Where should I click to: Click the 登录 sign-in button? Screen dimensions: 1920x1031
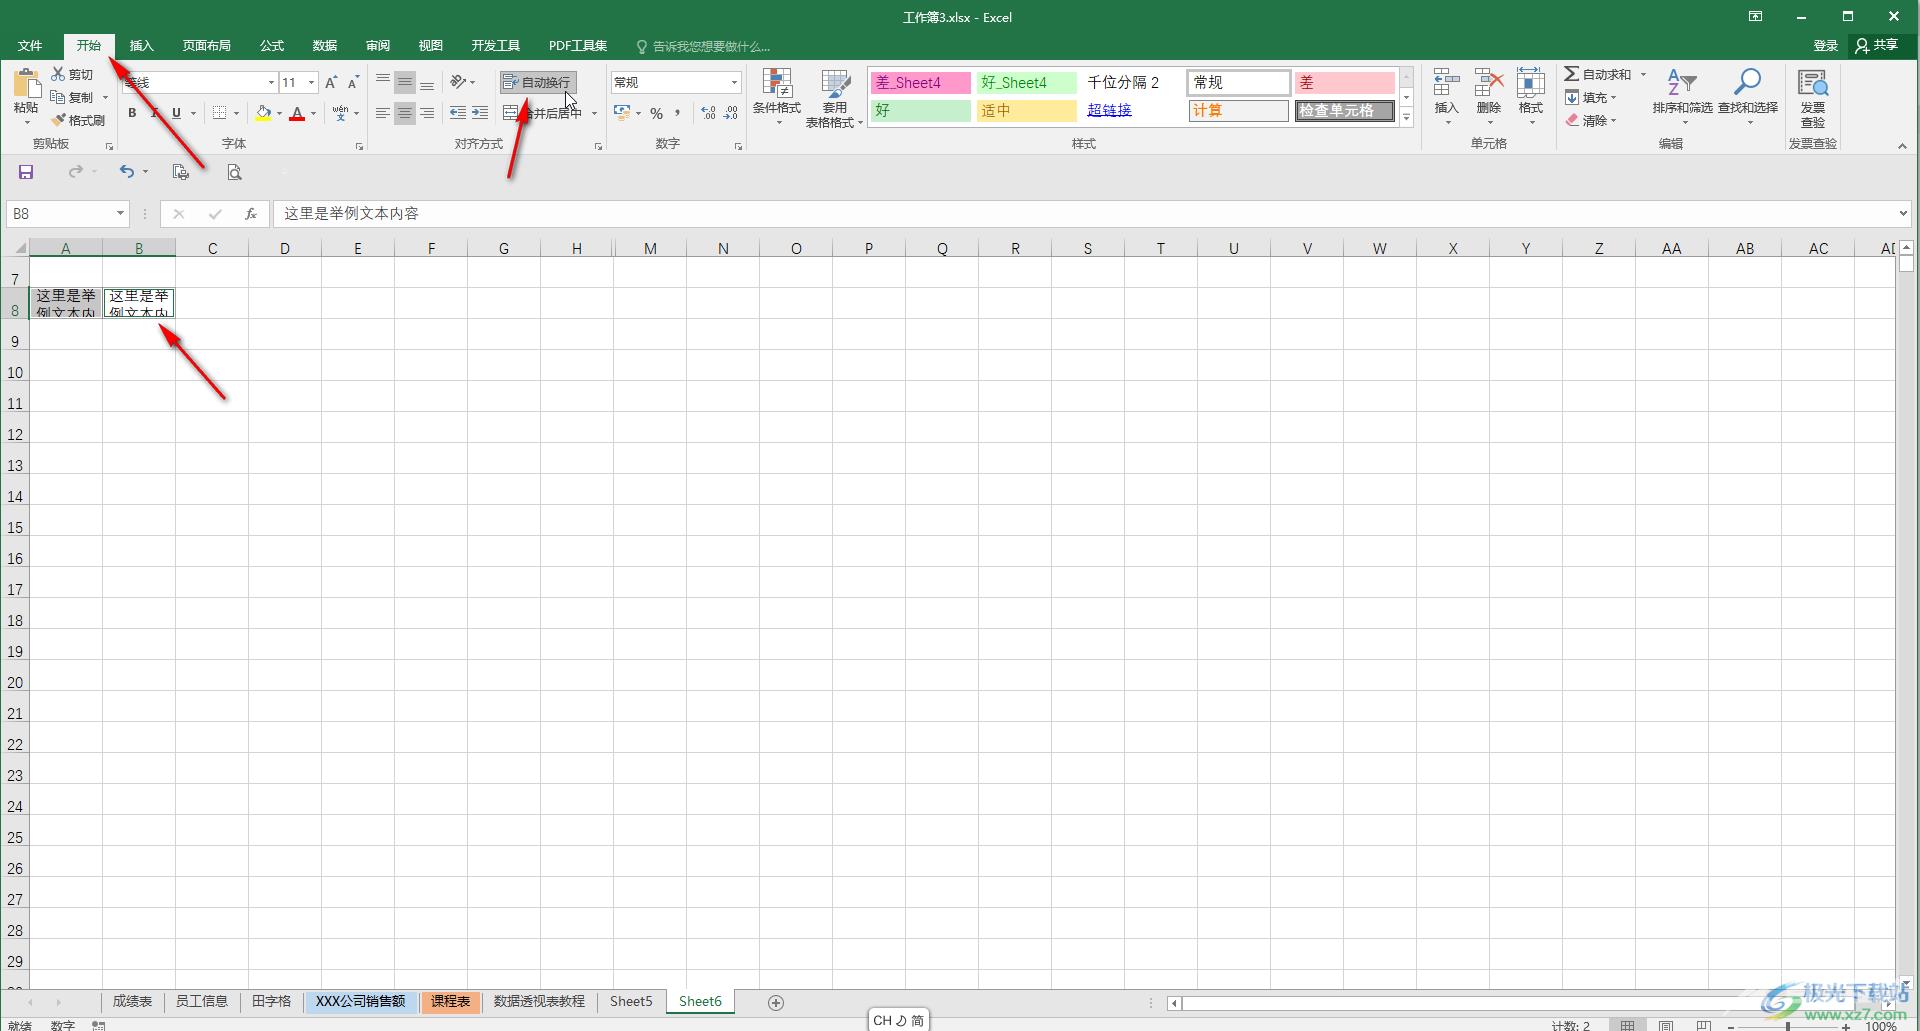[x=1825, y=46]
